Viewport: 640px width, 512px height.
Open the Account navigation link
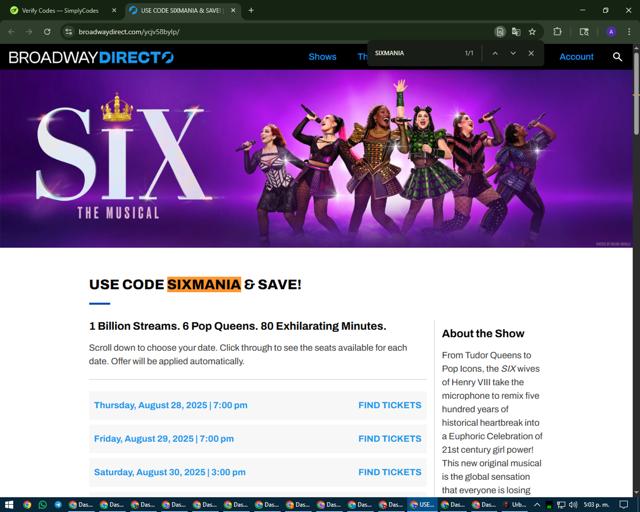click(576, 57)
